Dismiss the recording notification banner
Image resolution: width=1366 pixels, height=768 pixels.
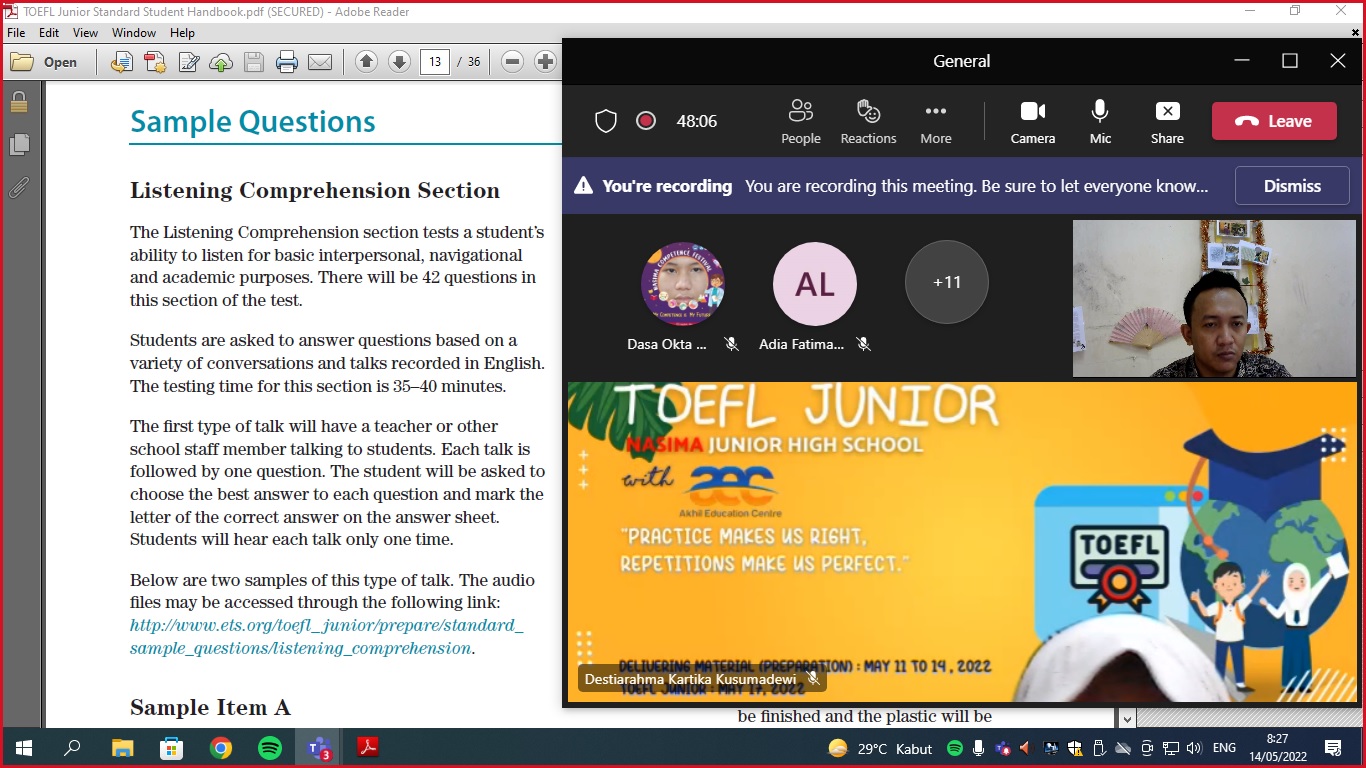pyautogui.click(x=1292, y=186)
